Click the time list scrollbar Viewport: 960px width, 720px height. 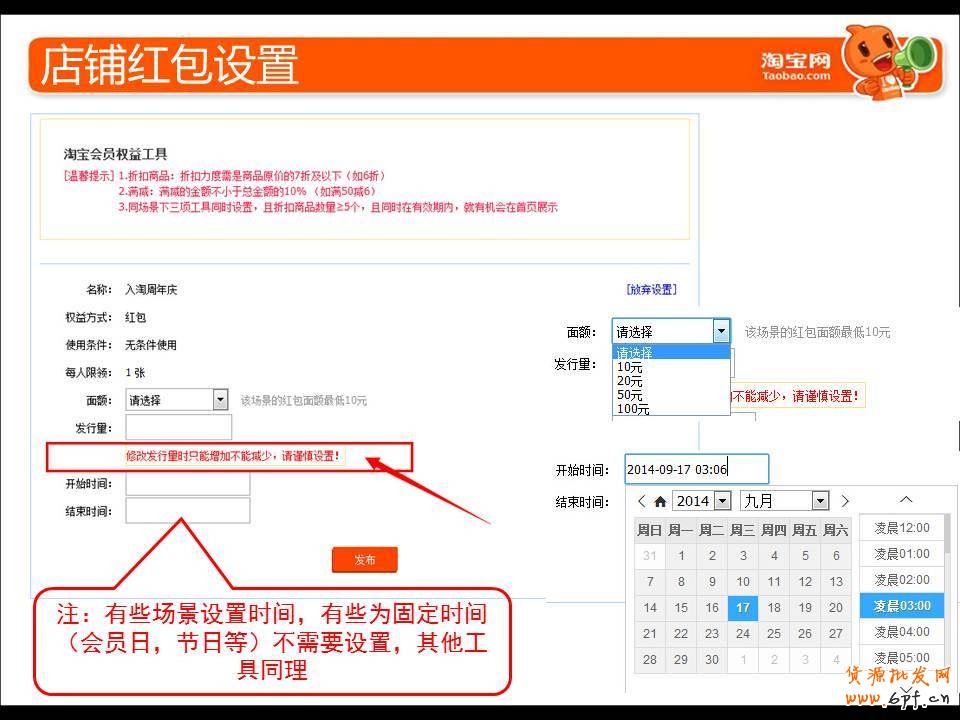click(947, 540)
